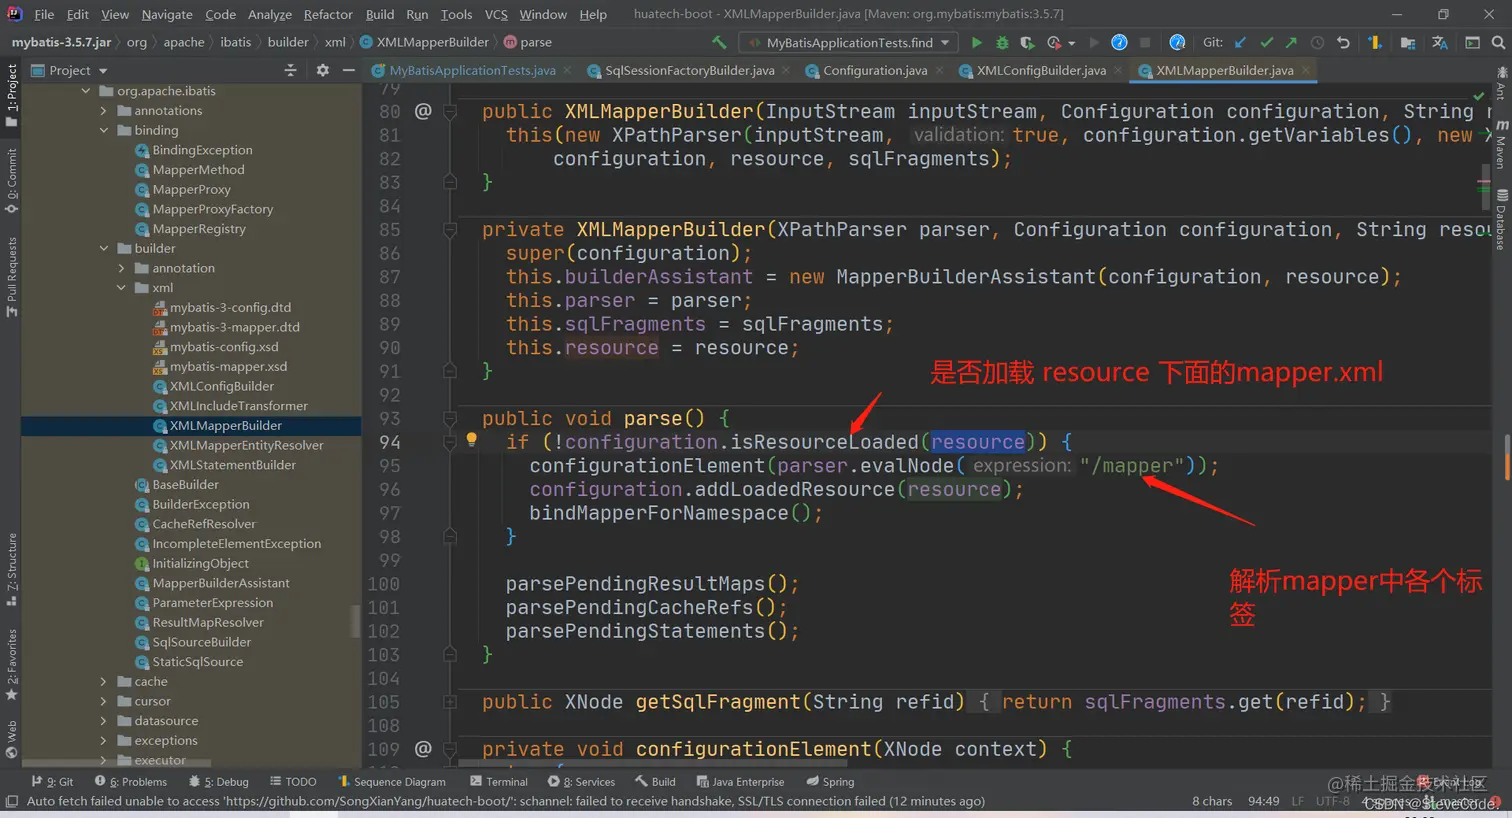The width and height of the screenshot is (1512, 818).
Task: Click the blue circular help icon in the toolbar
Action: 1119,42
